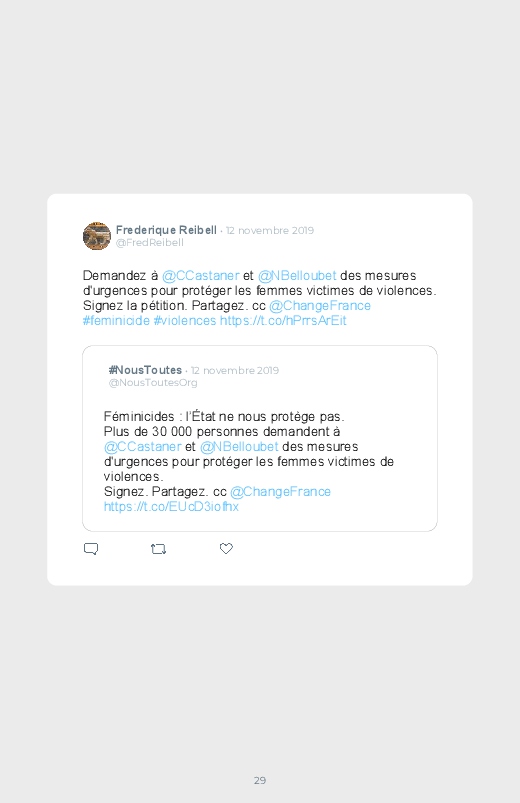Click the @NousToutesOrg handle

(x=153, y=383)
